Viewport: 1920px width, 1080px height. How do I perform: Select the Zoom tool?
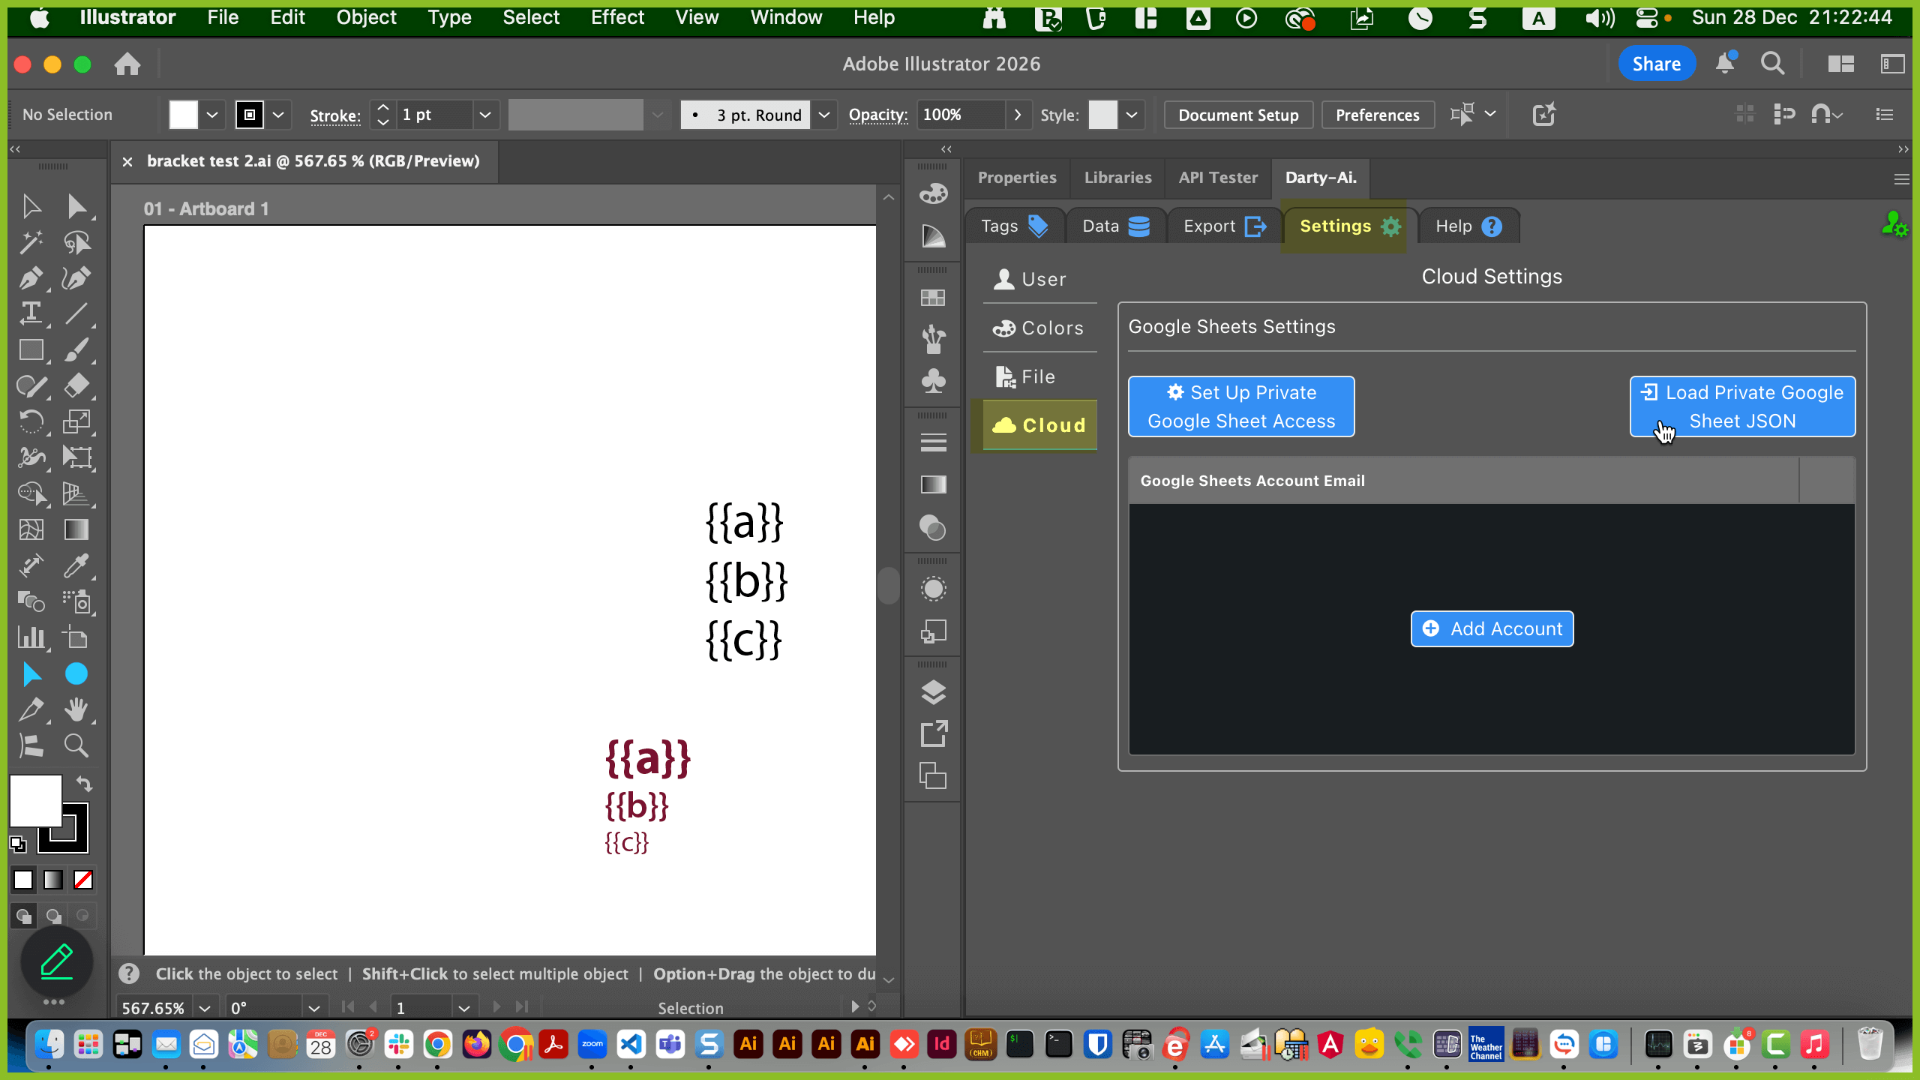76,746
